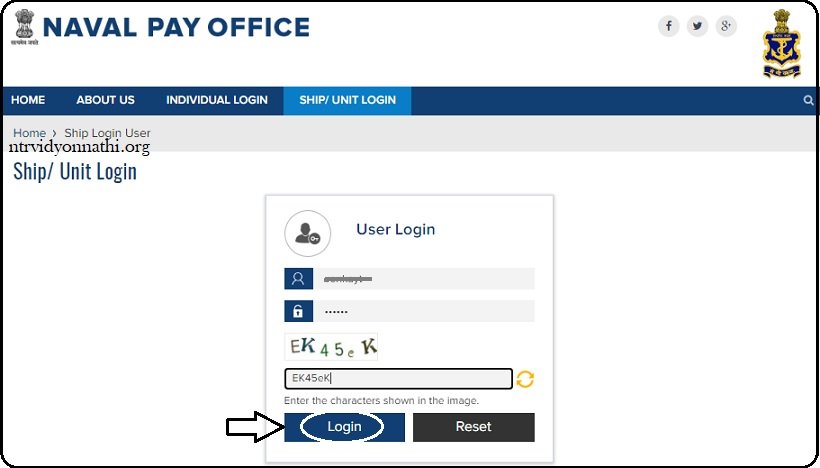Click the username person icon
The image size is (820, 468).
click(298, 279)
